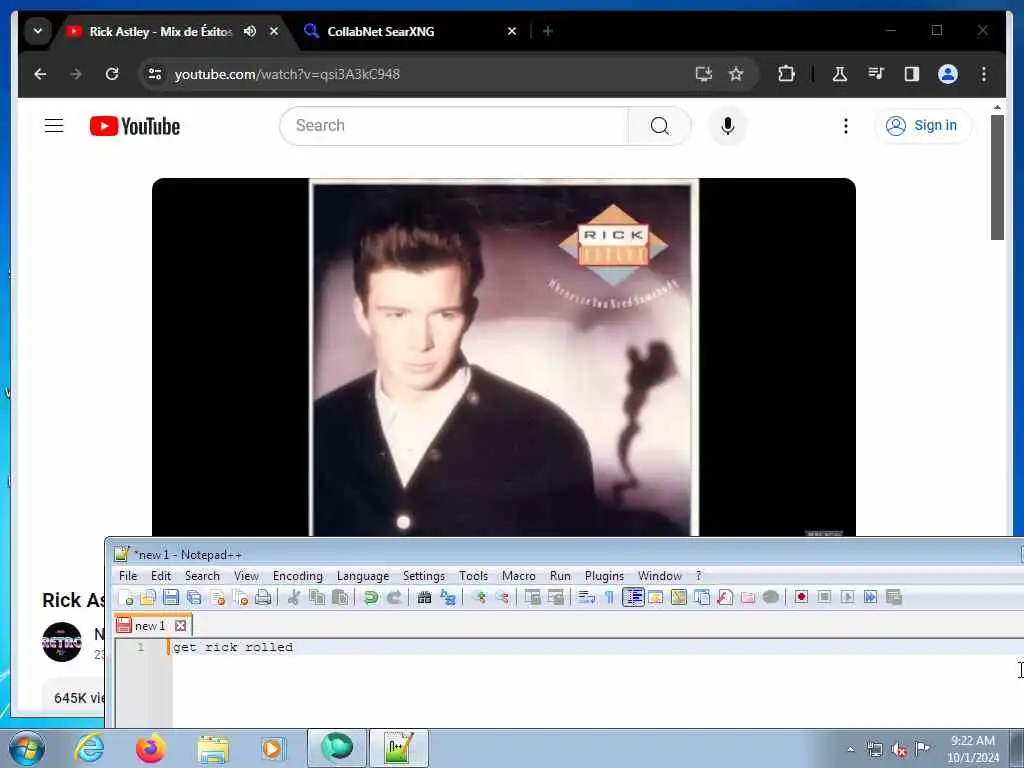Open Chrome Extensions puzzle icon
1024x768 pixels.
(786, 74)
